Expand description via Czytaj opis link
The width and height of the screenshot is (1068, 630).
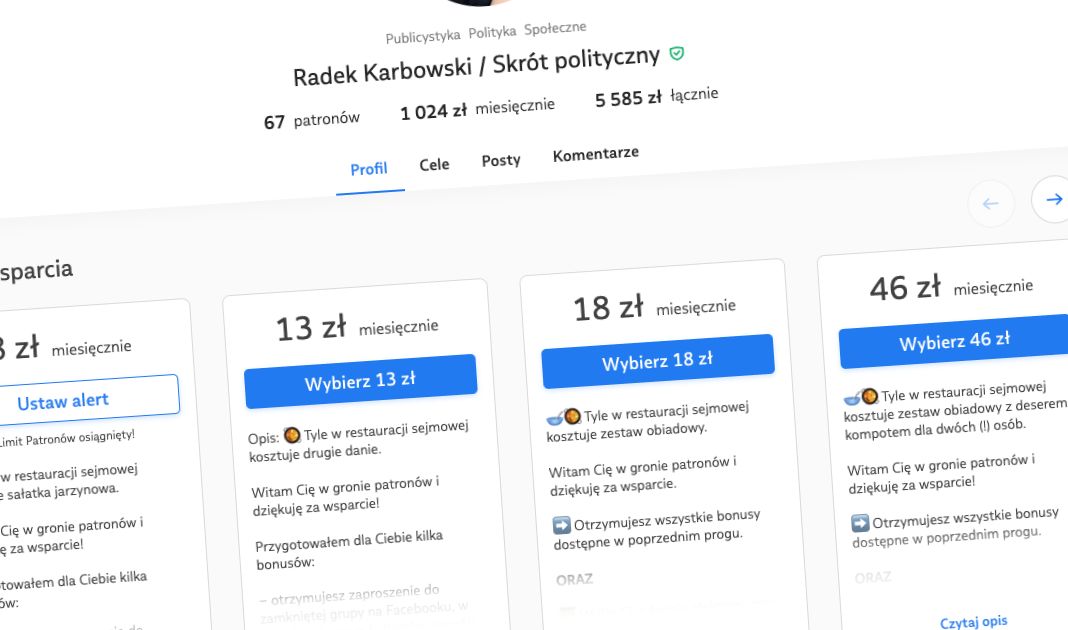(x=973, y=622)
